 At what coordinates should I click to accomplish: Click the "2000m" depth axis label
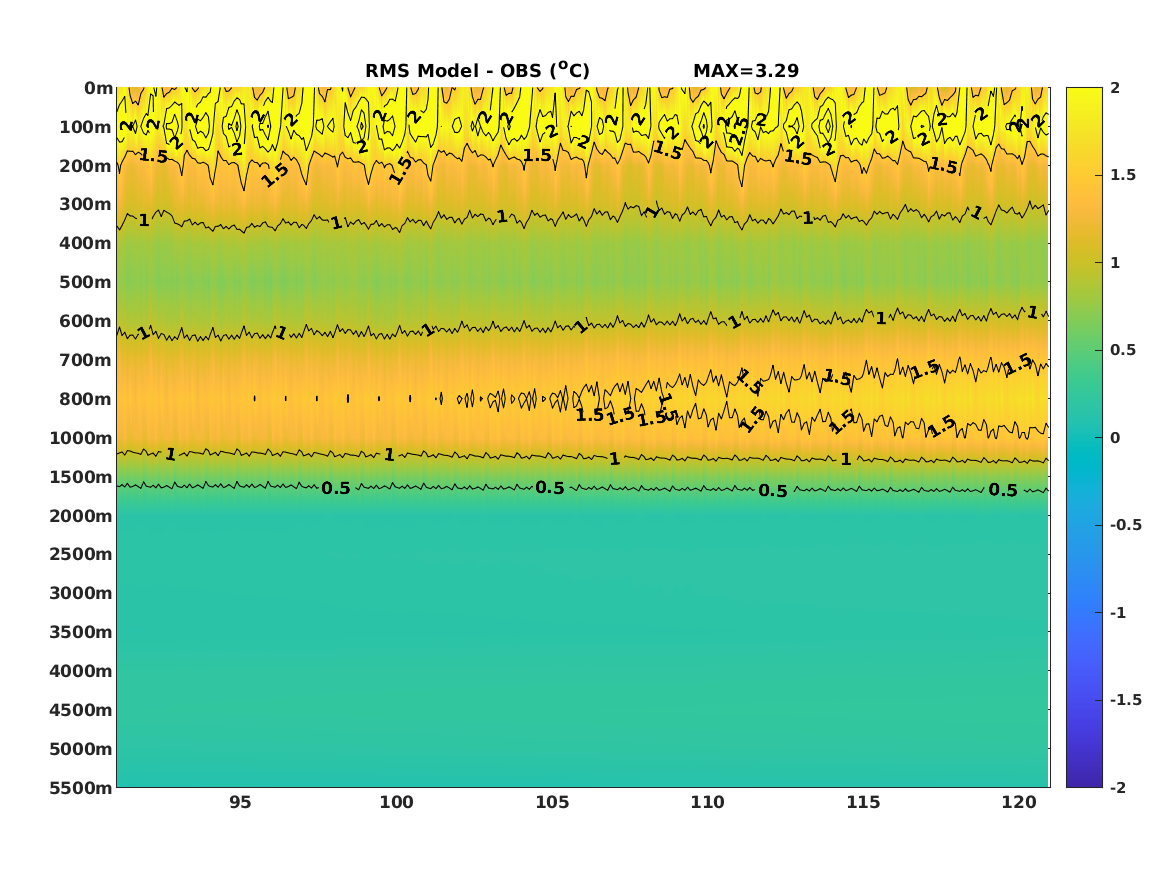81,516
